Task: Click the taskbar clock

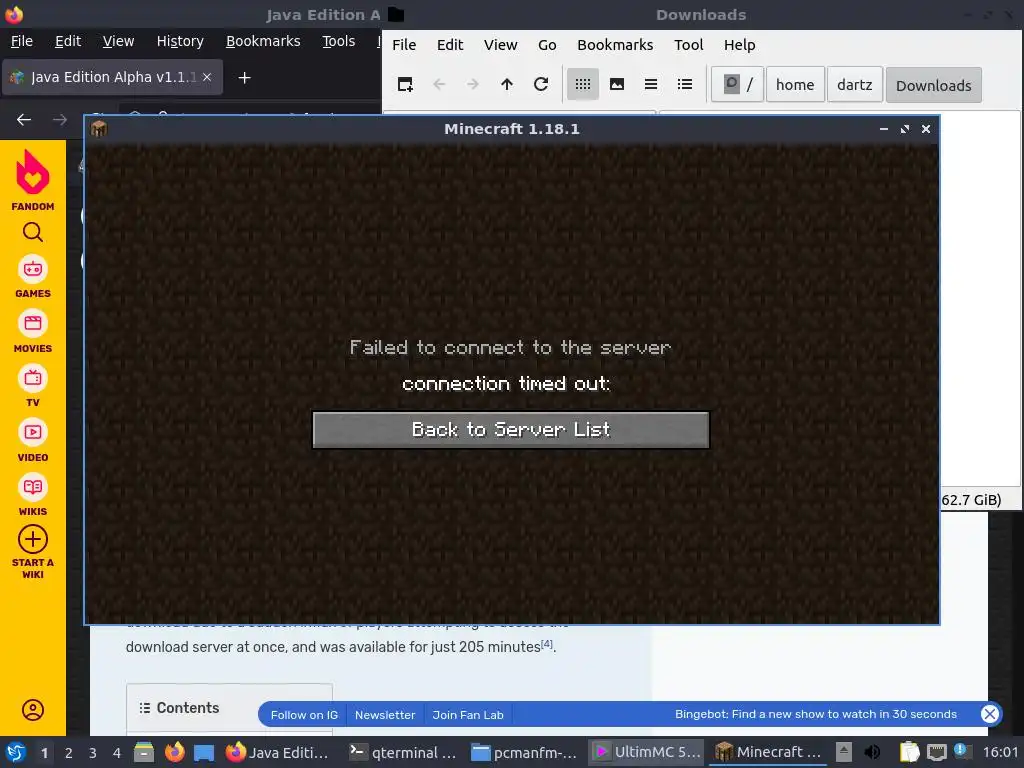Action: tap(1000, 752)
